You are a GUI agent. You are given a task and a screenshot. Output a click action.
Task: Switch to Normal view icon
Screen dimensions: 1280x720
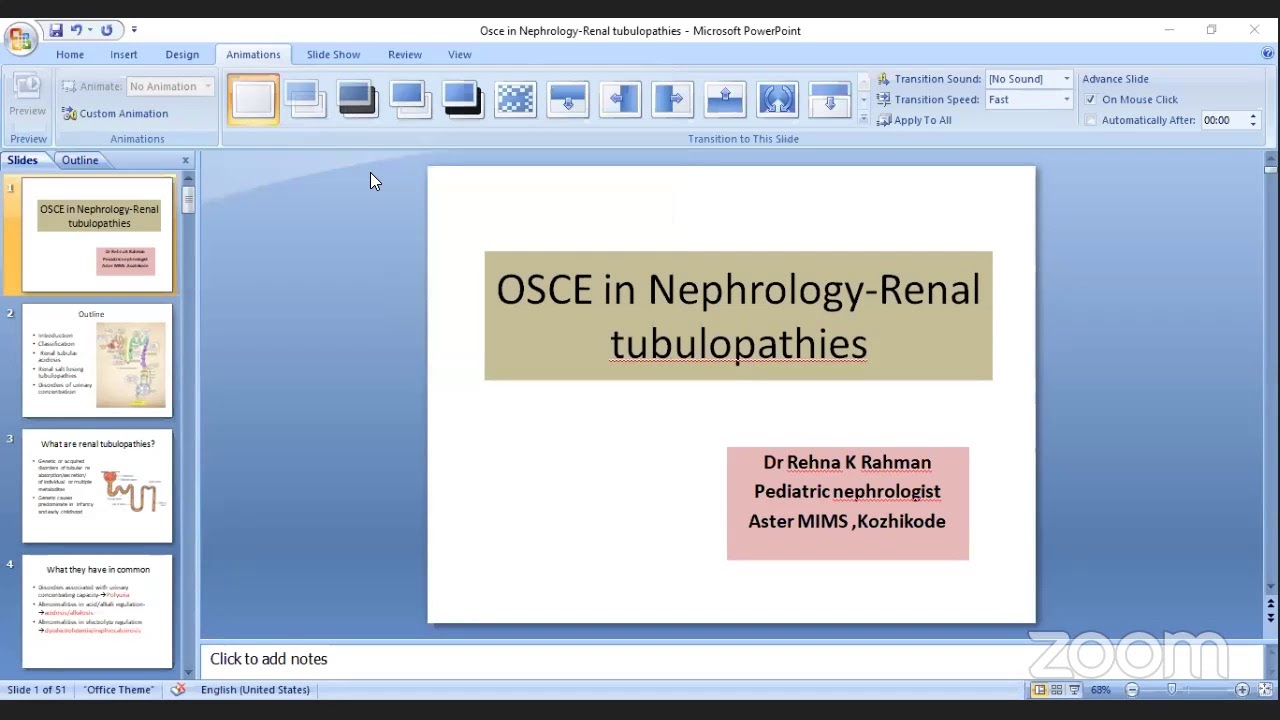coord(1039,690)
